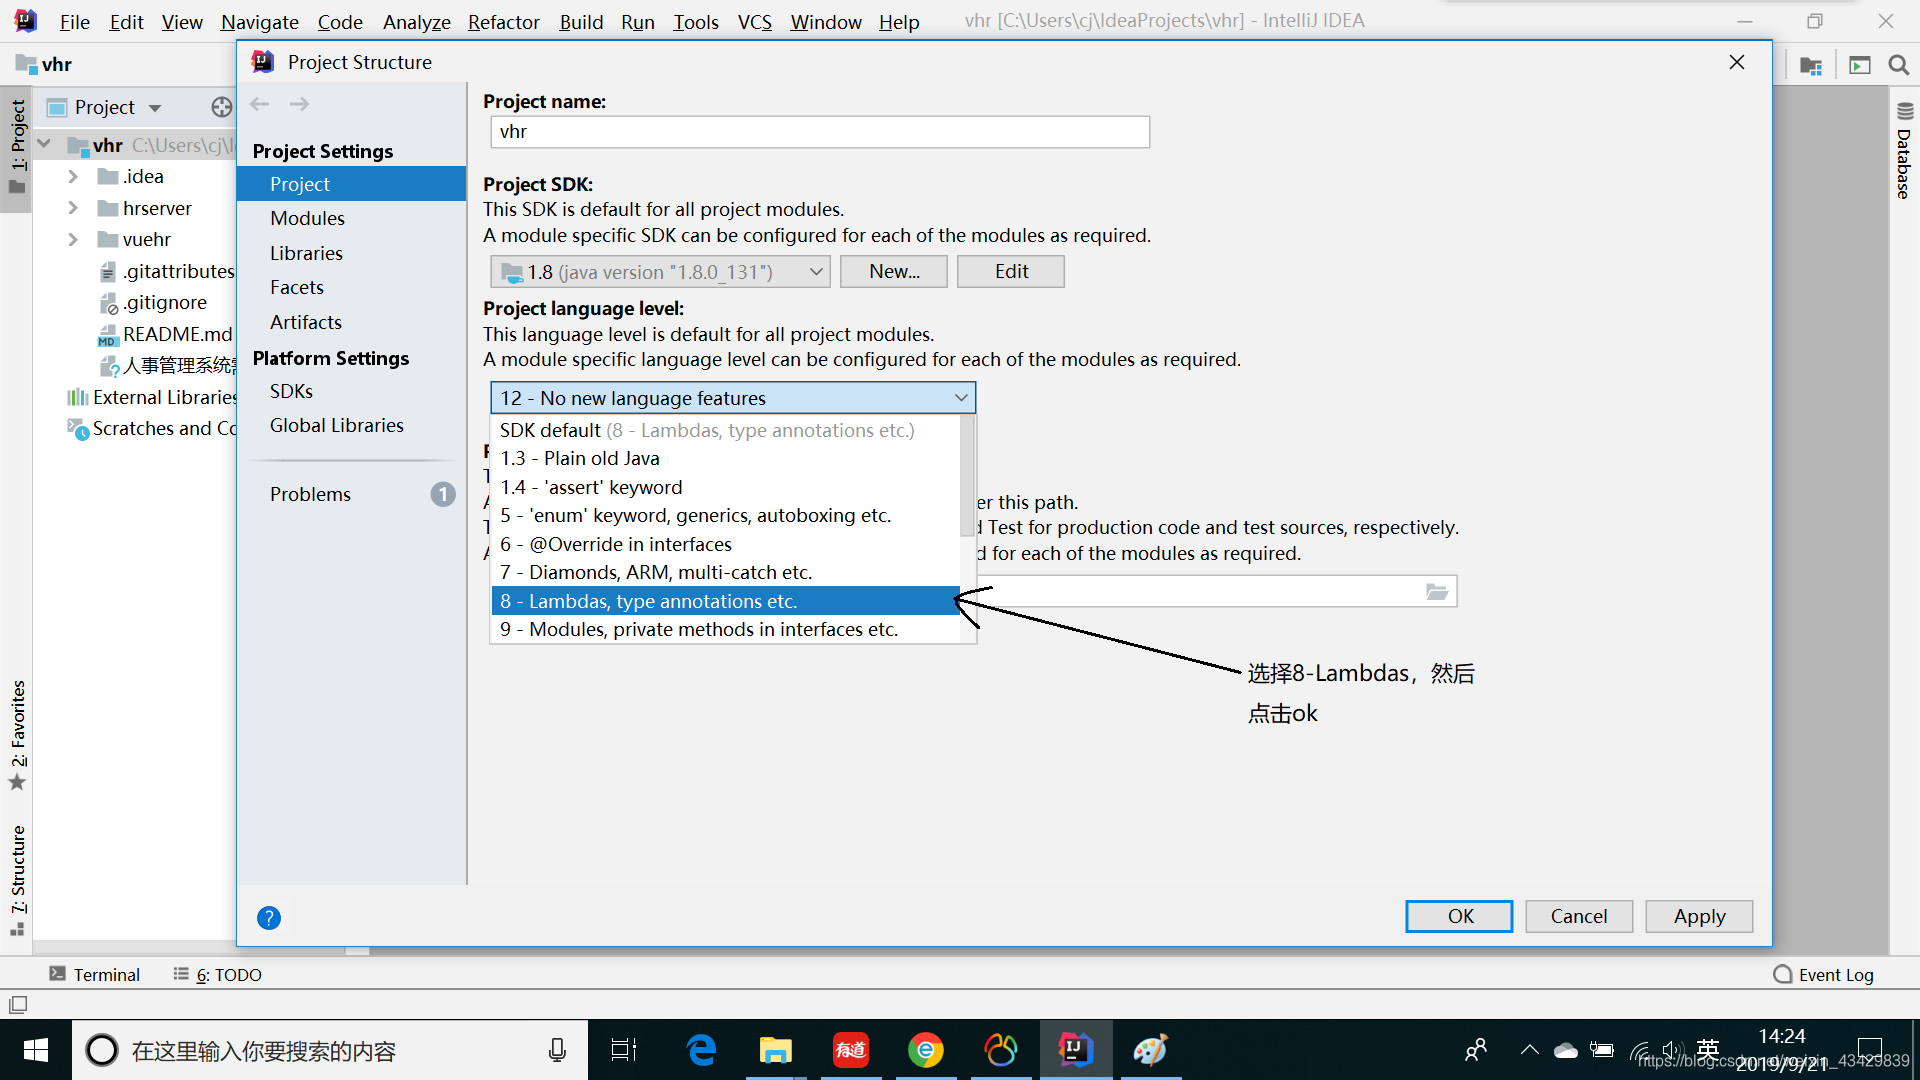Image resolution: width=1920 pixels, height=1080 pixels.
Task: Open the File menu
Action: pos(74,22)
